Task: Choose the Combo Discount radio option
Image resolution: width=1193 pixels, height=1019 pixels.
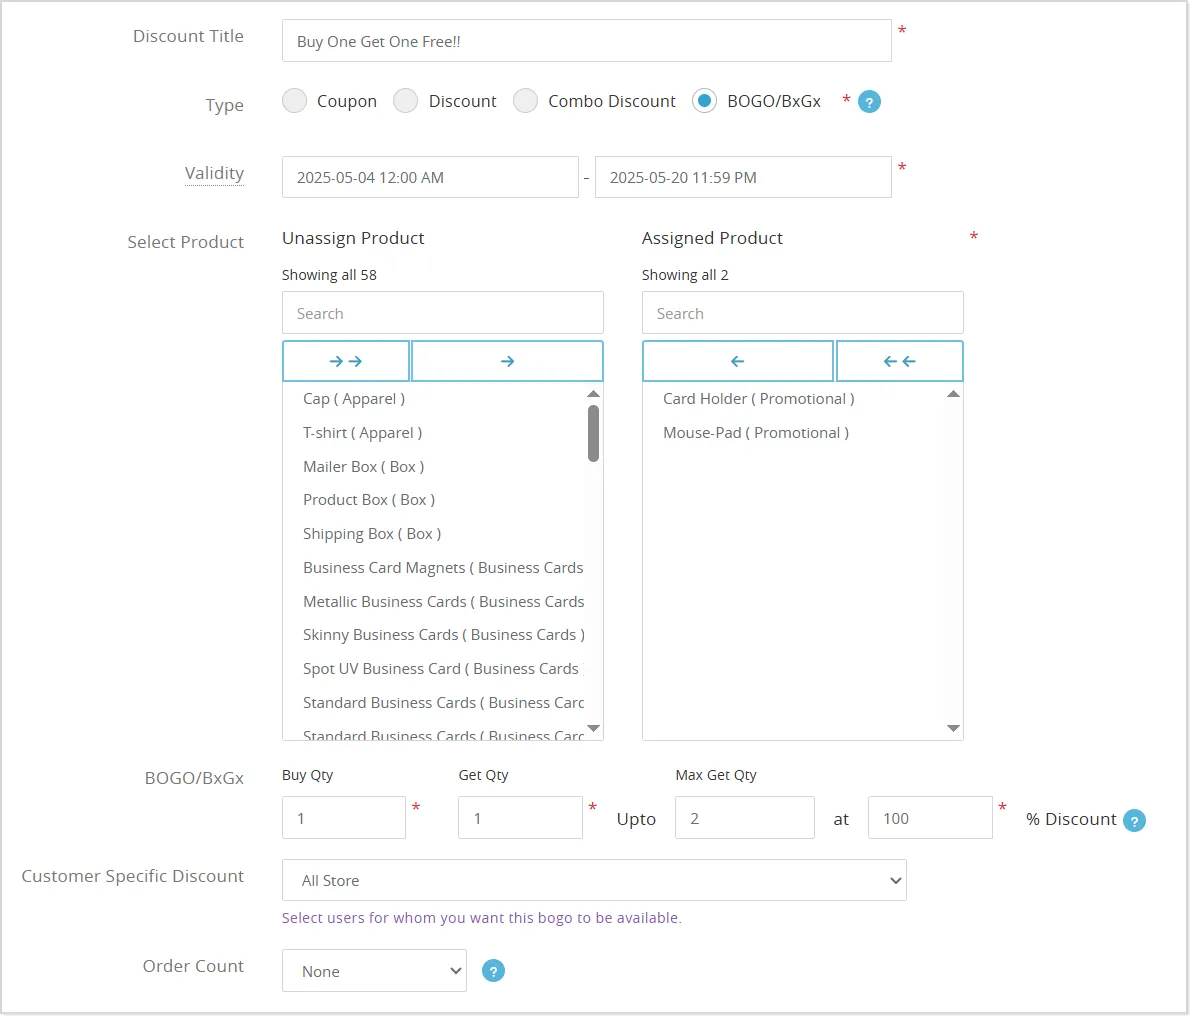Action: click(526, 101)
